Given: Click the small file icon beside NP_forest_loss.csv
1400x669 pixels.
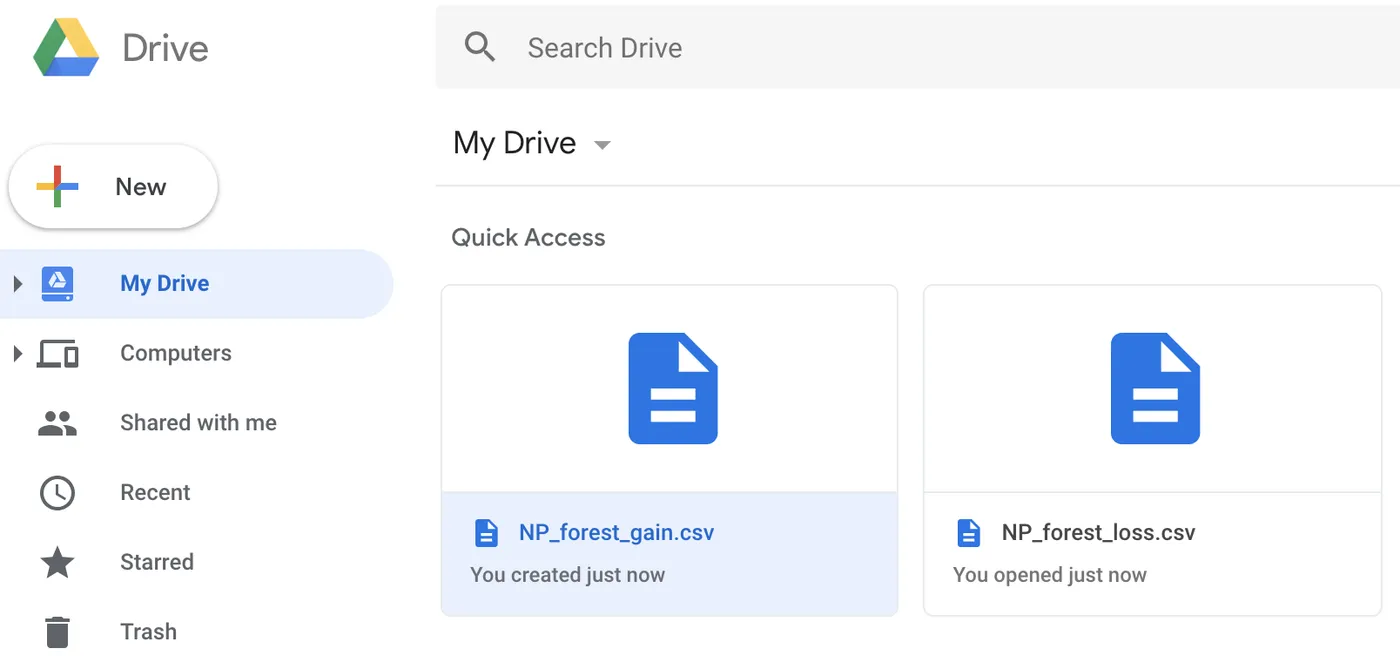Looking at the screenshot, I should tap(968, 533).
